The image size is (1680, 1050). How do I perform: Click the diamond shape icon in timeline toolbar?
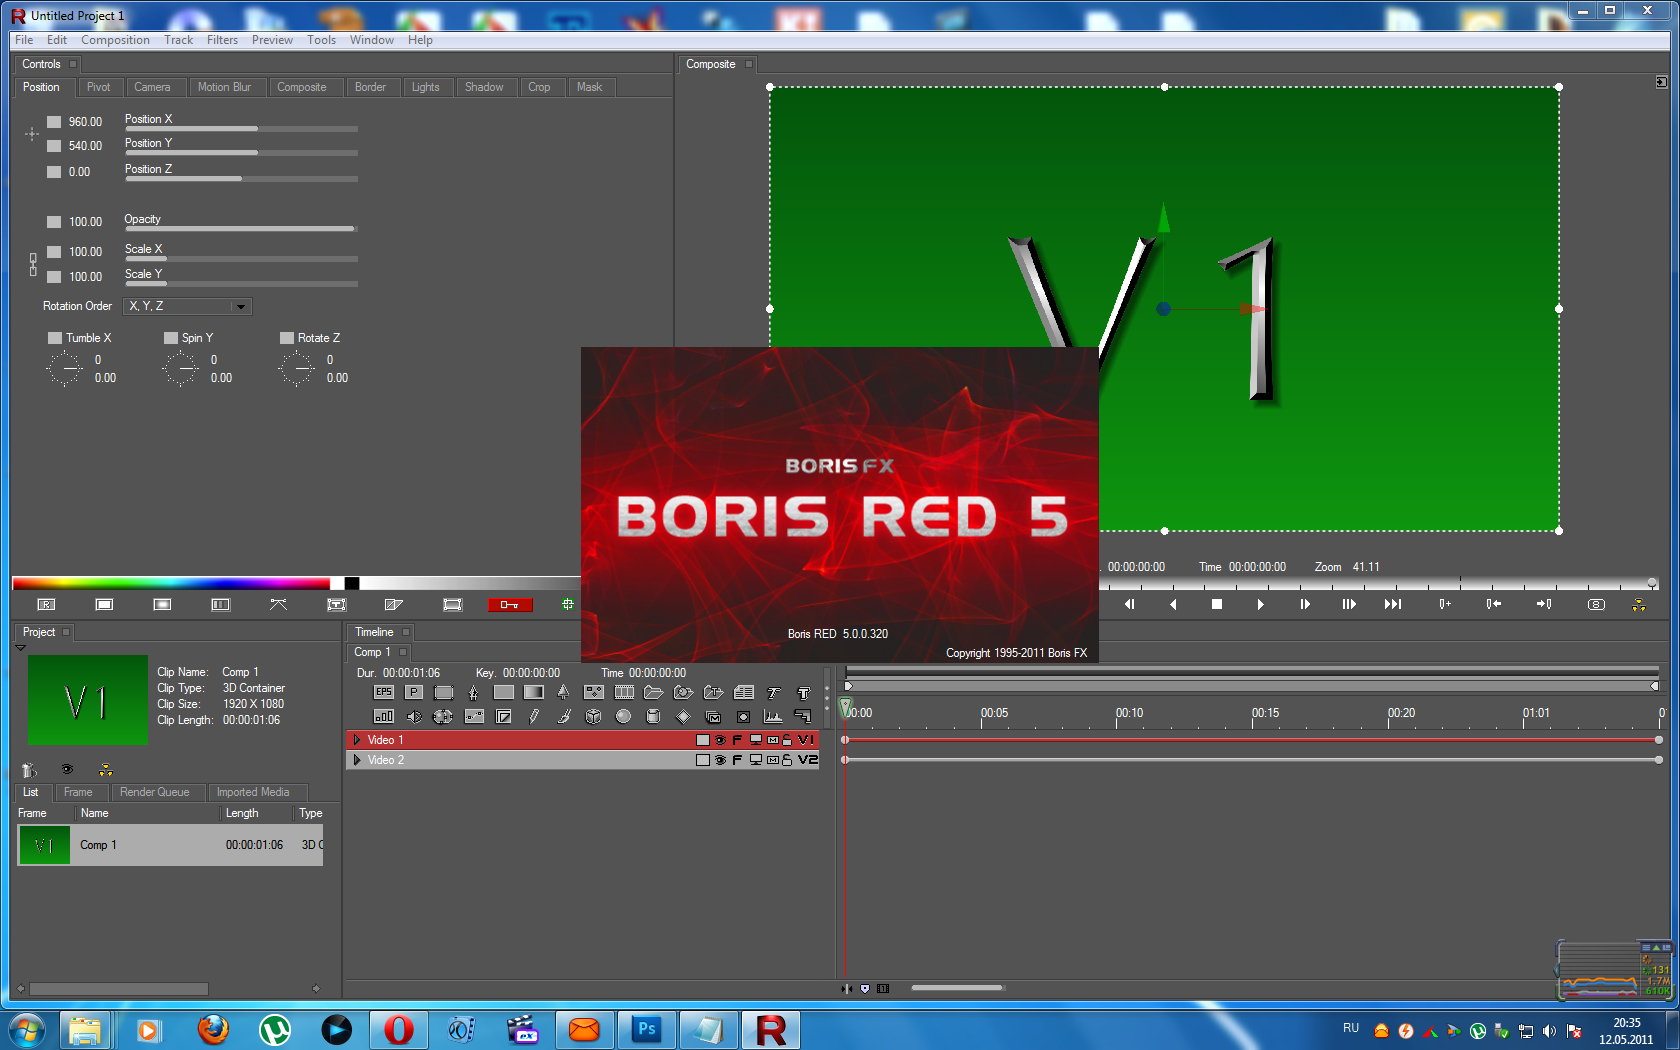(x=684, y=717)
